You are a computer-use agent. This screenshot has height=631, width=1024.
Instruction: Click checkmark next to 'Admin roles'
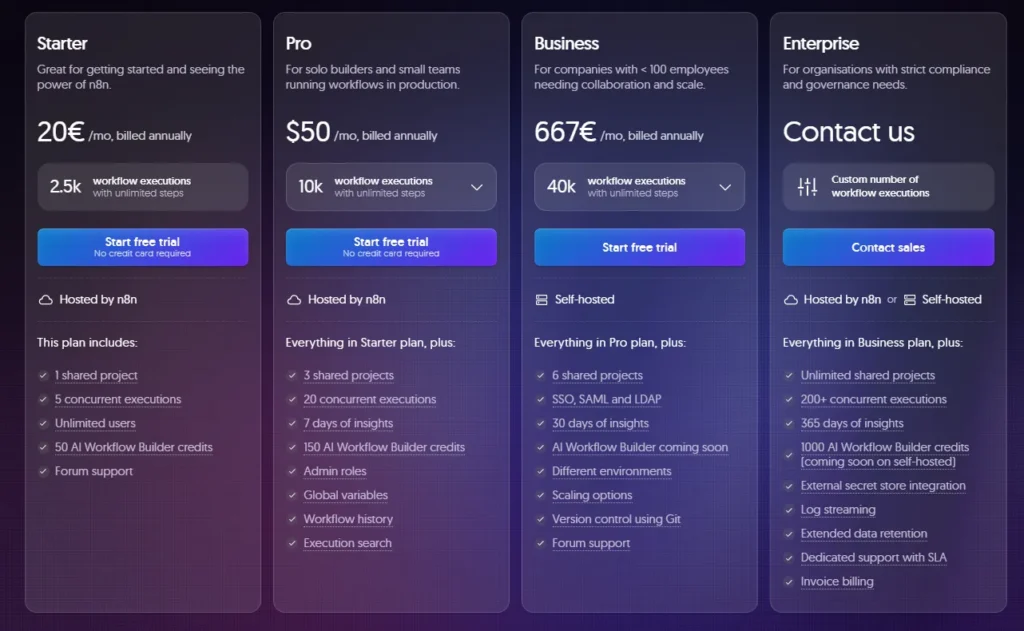(x=292, y=471)
